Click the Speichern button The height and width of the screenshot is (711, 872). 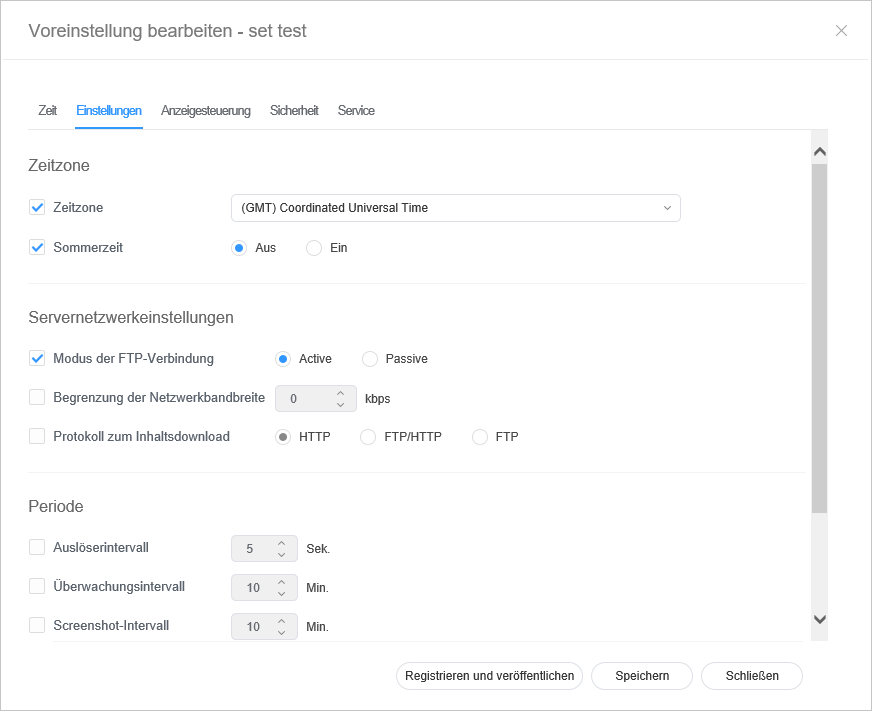[642, 676]
